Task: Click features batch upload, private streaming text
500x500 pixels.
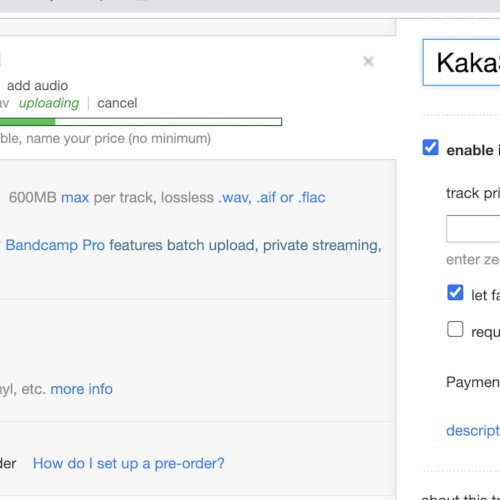Action: [x=245, y=245]
